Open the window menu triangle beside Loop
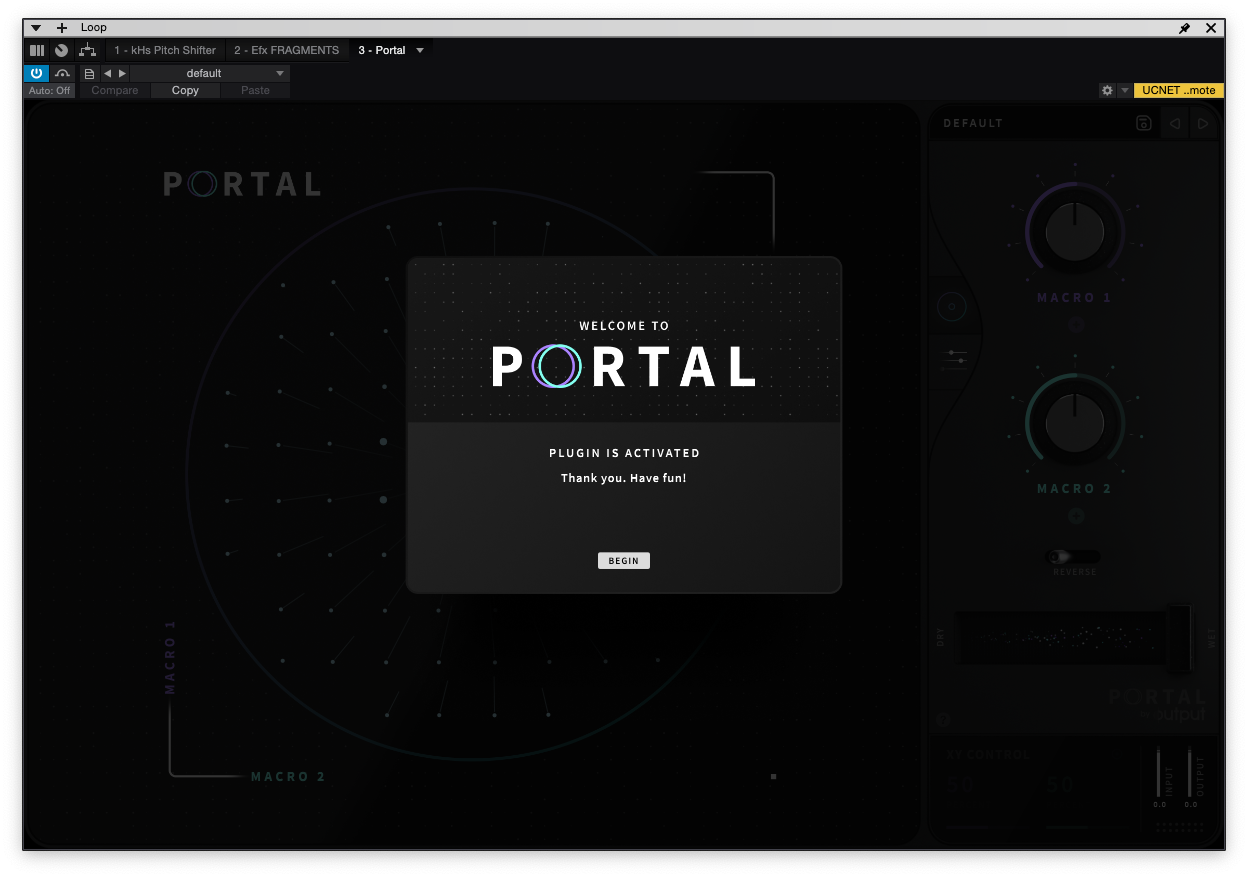The width and height of the screenshot is (1248, 877). coord(36,28)
